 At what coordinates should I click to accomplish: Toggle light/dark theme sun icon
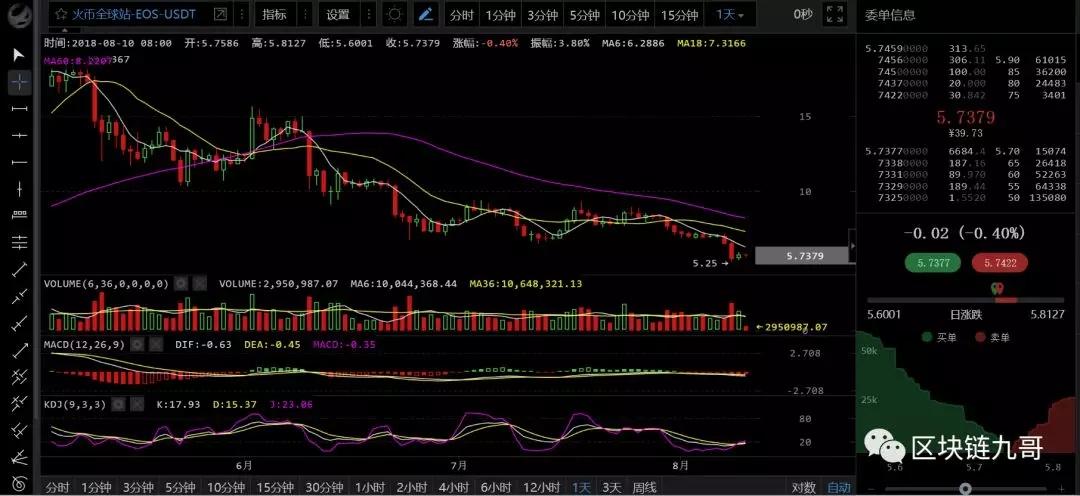pyautogui.click(x=394, y=14)
